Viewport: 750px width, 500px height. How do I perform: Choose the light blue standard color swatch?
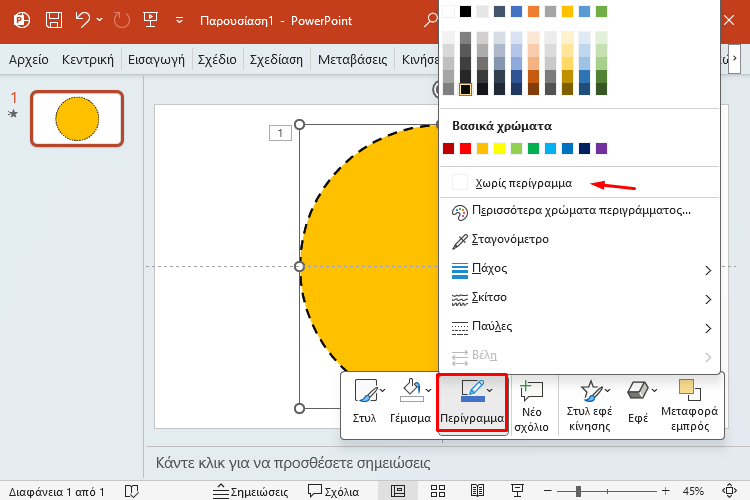tap(551, 148)
